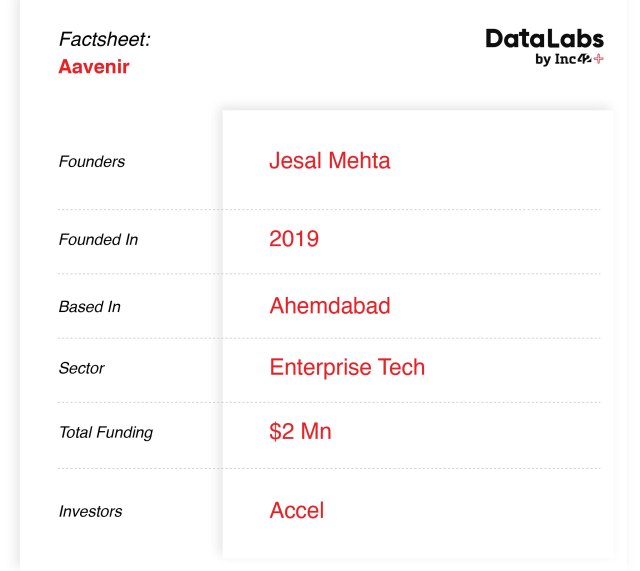Select the 'Enterprise Tech' sector value

pyautogui.click(x=347, y=367)
